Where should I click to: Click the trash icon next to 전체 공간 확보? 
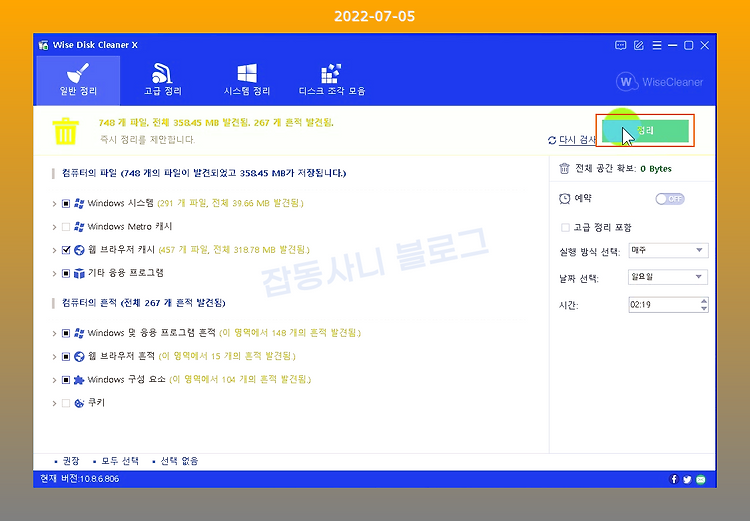click(x=564, y=168)
